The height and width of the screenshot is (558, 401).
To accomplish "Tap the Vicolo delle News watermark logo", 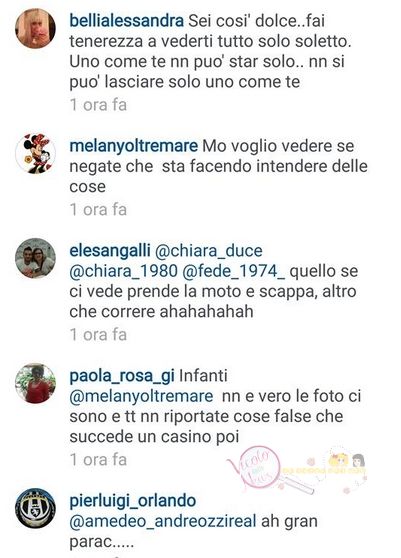I will (x=255, y=468).
